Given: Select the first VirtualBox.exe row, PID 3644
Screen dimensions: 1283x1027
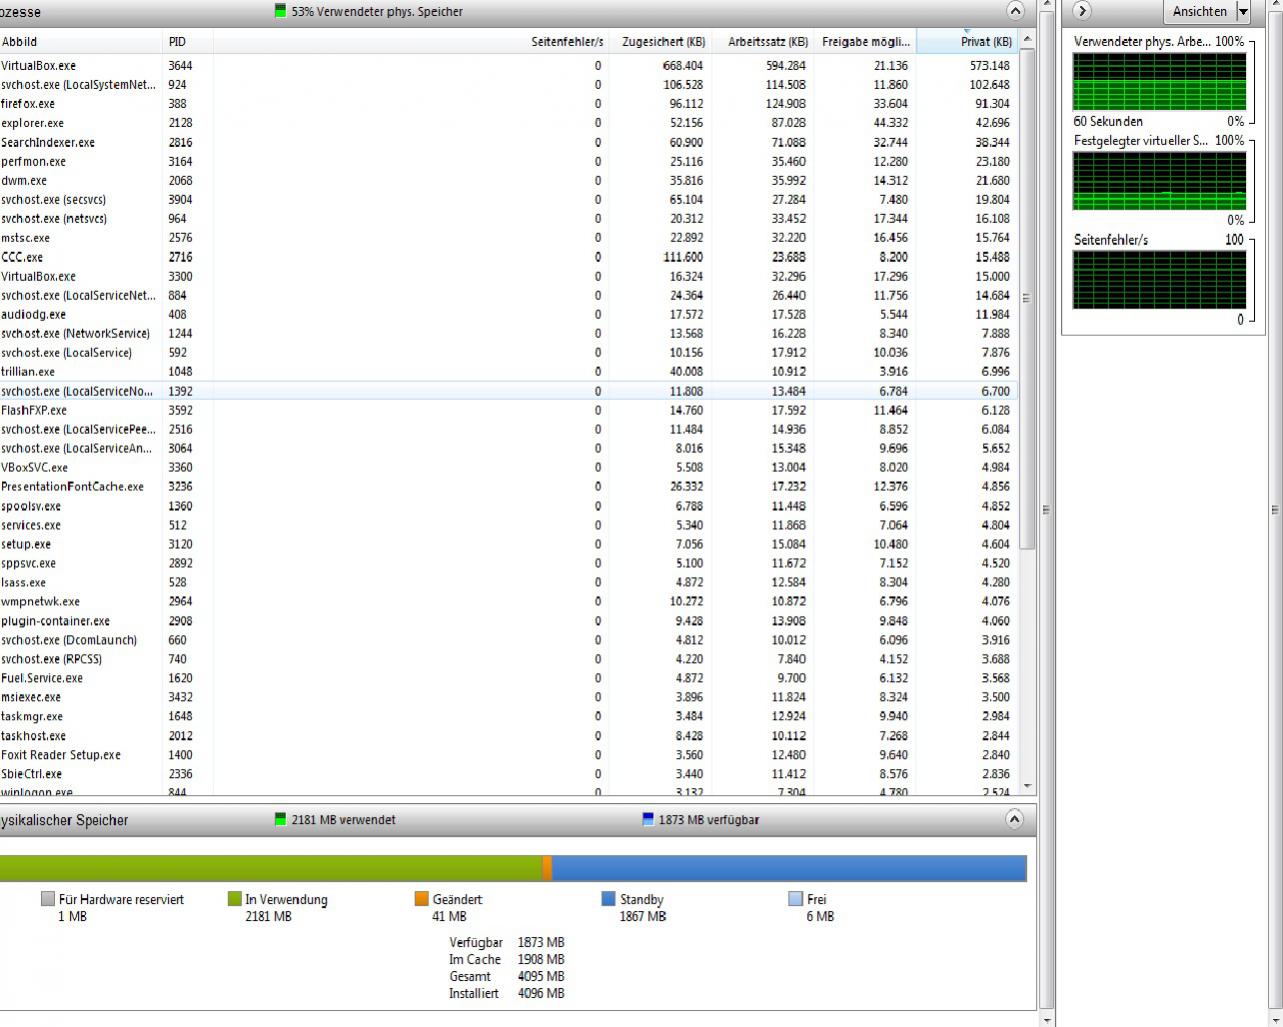Looking at the screenshot, I should pyautogui.click(x=509, y=66).
